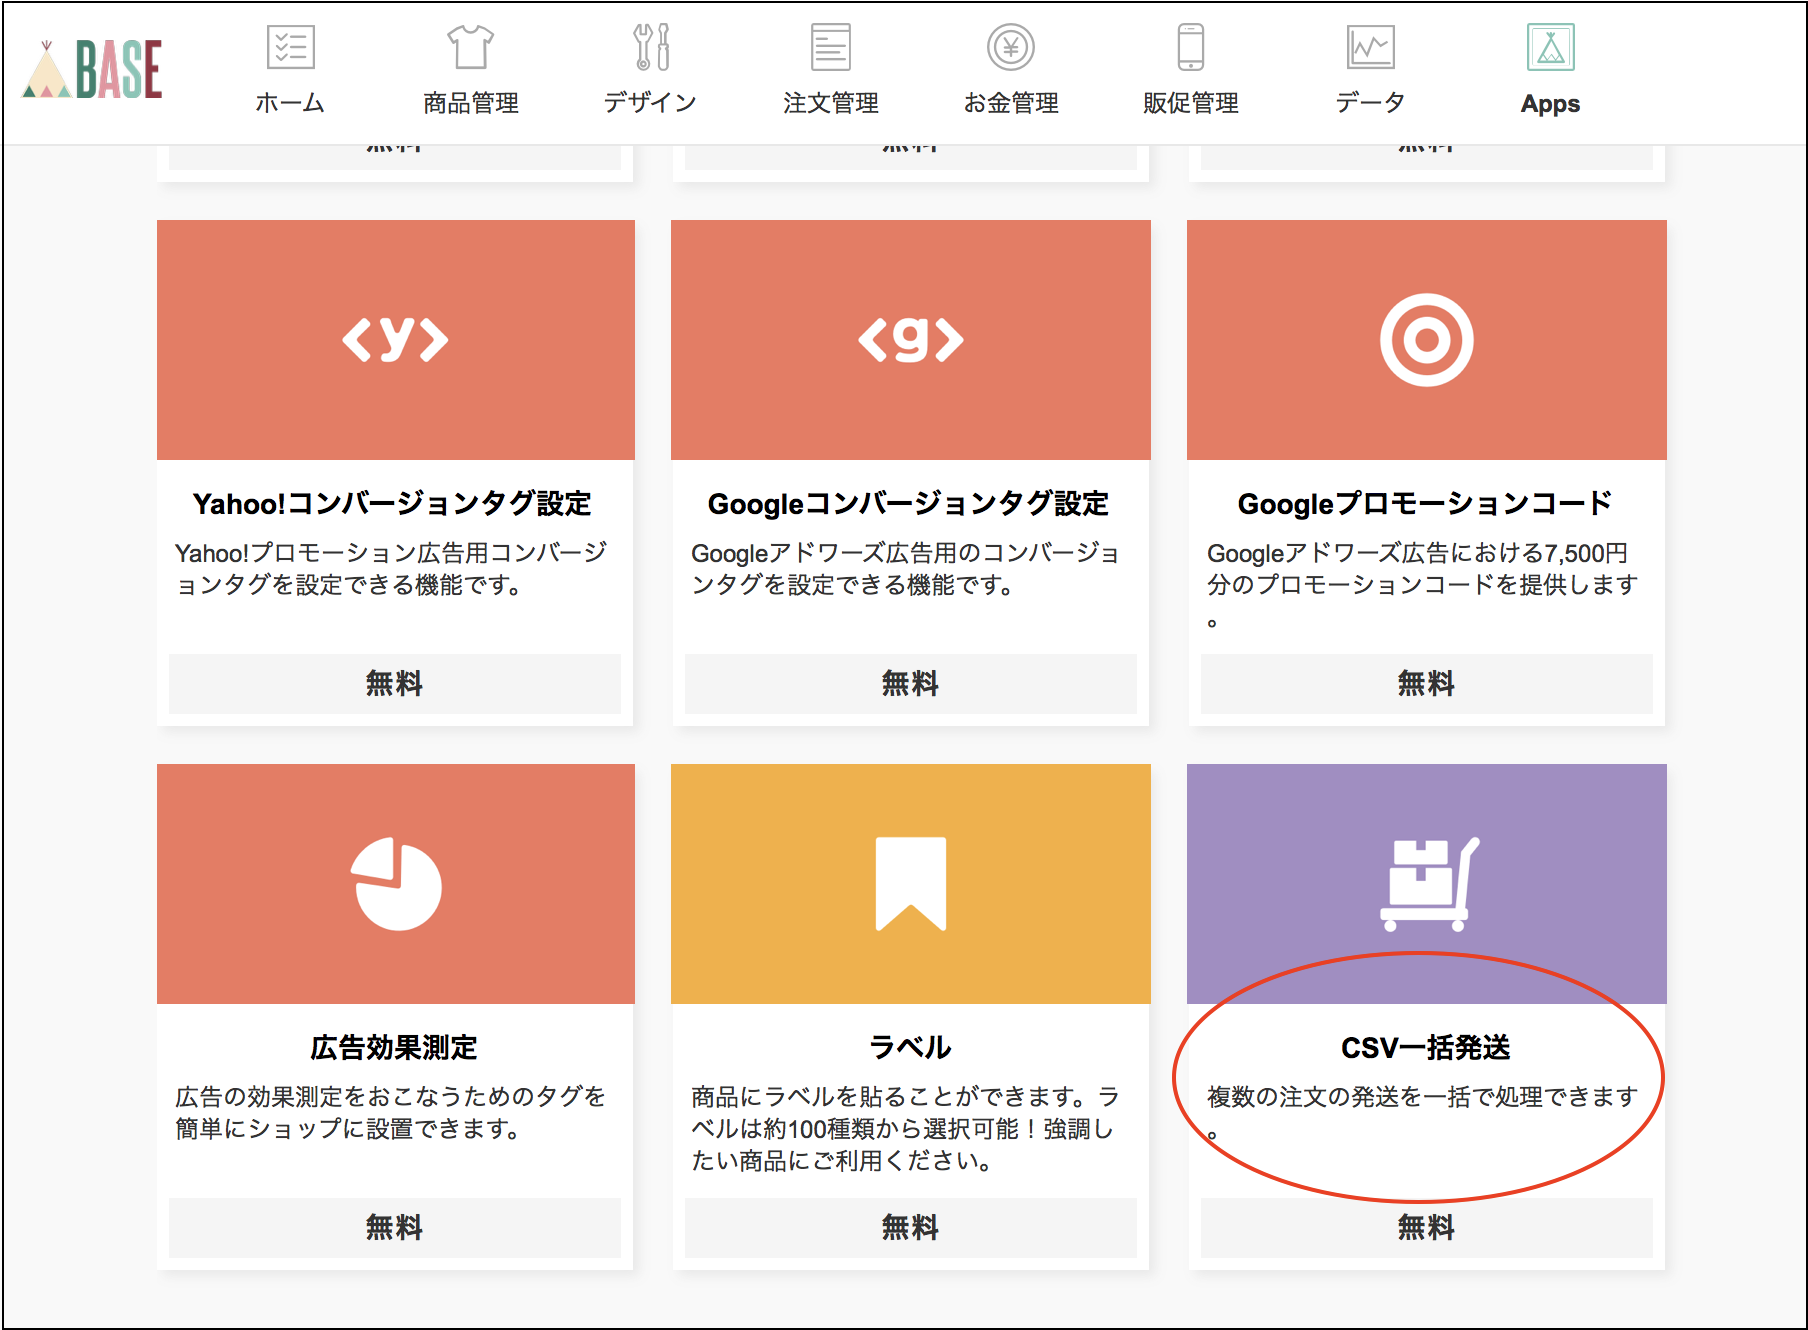
Task: Click the Google <g> tag icon
Action: tap(910, 340)
